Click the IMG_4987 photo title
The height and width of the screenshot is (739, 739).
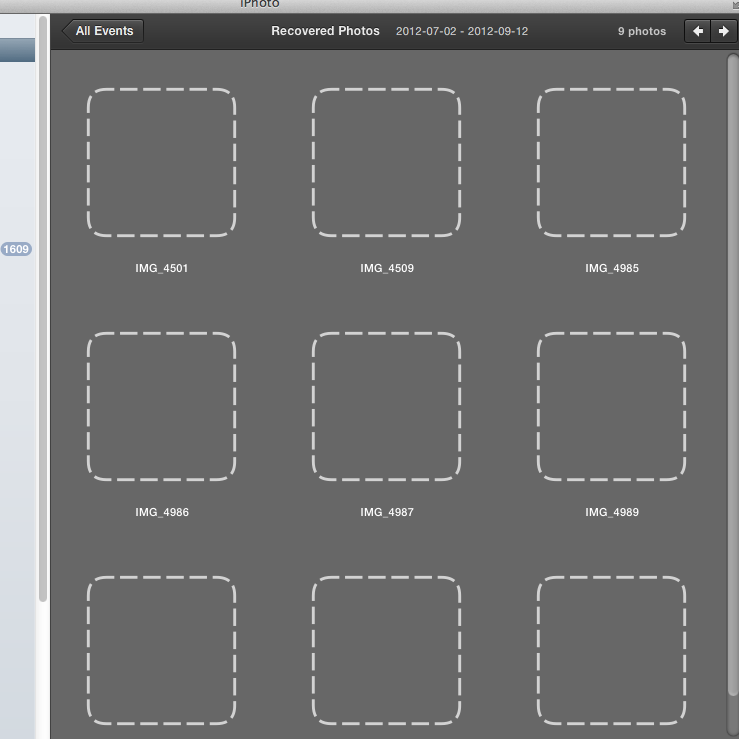click(387, 512)
